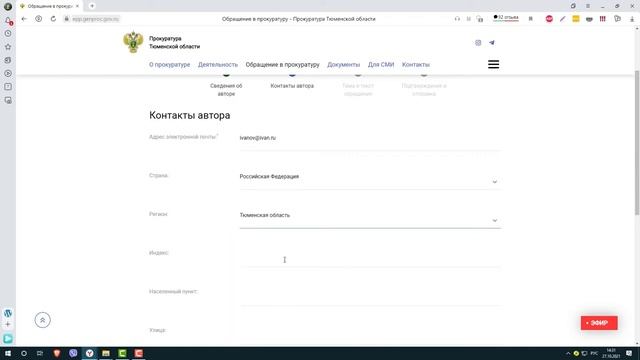Show hidden system tray icons chevron

[x=568, y=353]
